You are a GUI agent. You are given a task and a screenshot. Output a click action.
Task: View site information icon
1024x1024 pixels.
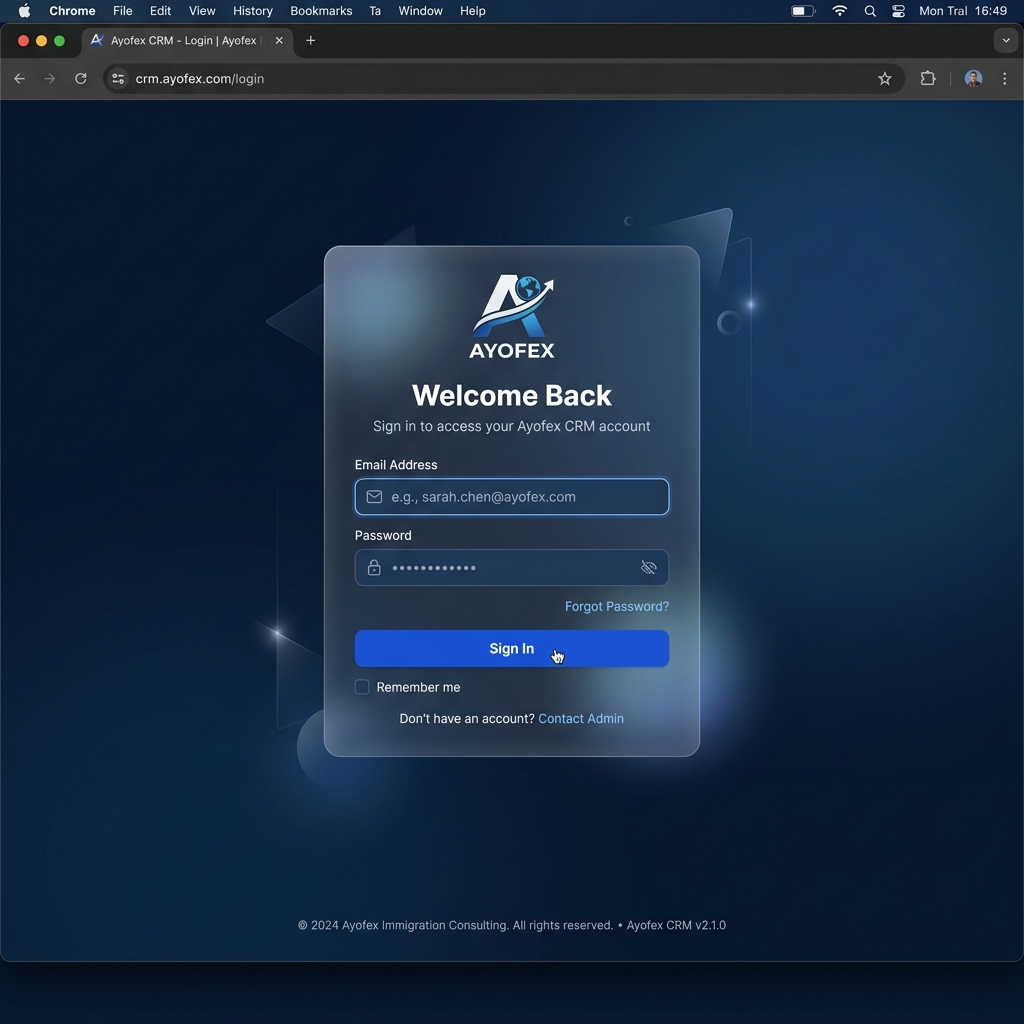[118, 79]
